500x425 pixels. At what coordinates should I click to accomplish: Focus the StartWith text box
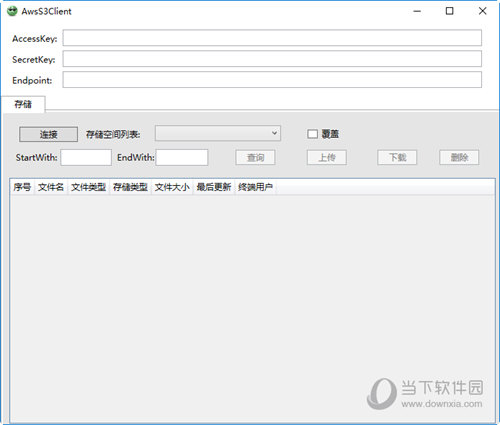click(x=86, y=157)
